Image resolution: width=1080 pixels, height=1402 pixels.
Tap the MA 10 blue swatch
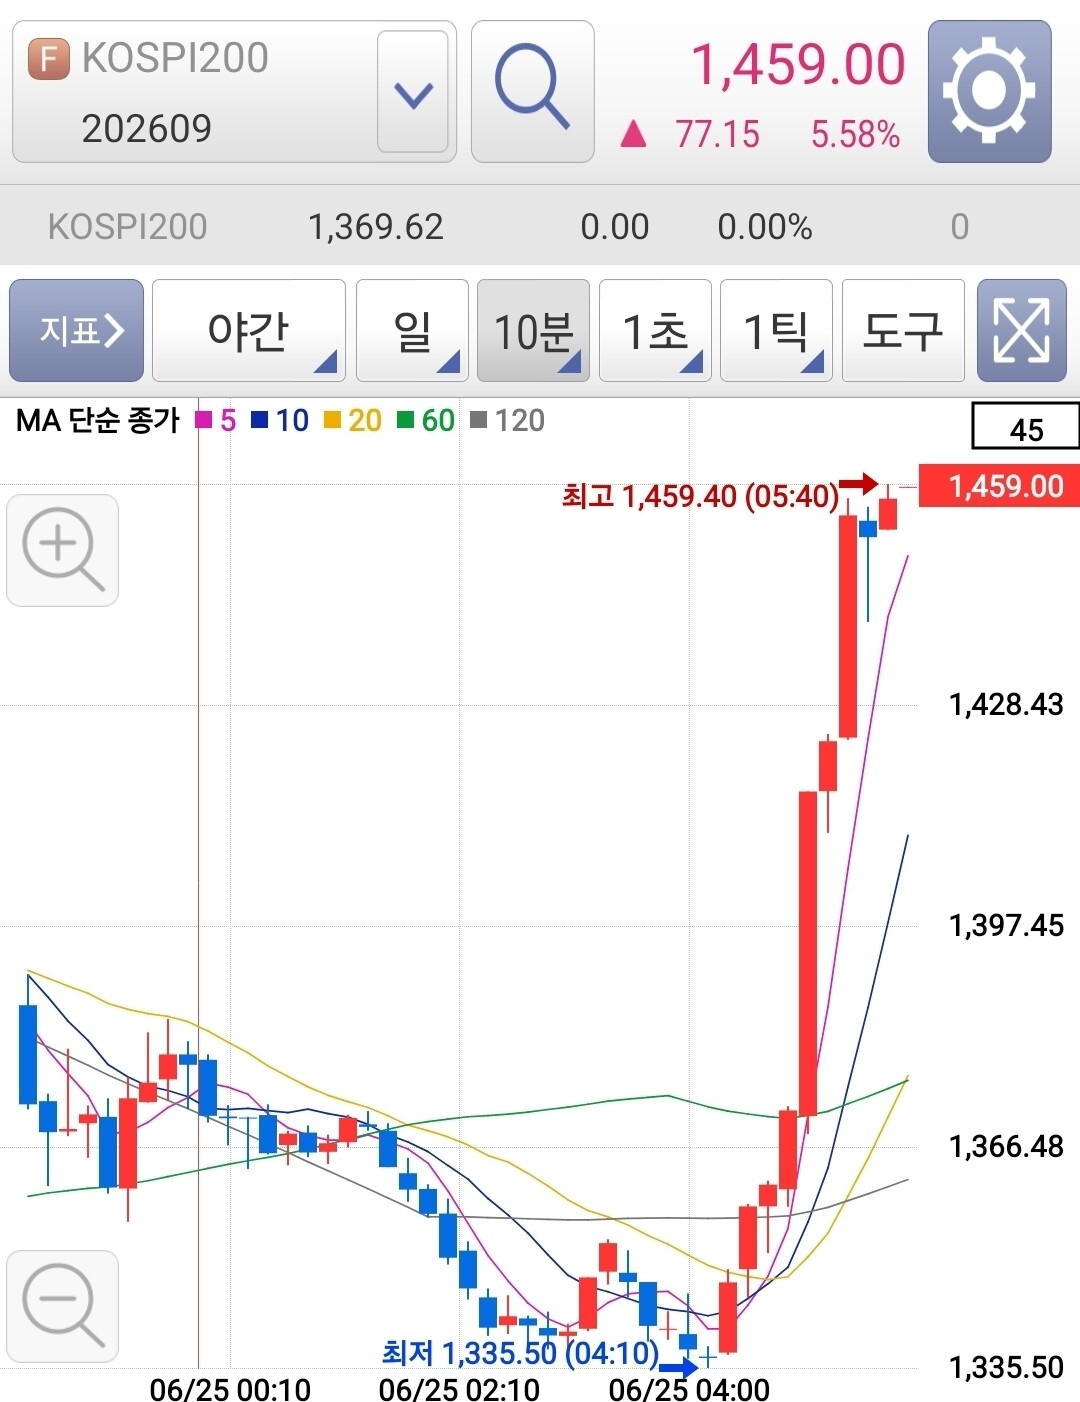(x=259, y=420)
